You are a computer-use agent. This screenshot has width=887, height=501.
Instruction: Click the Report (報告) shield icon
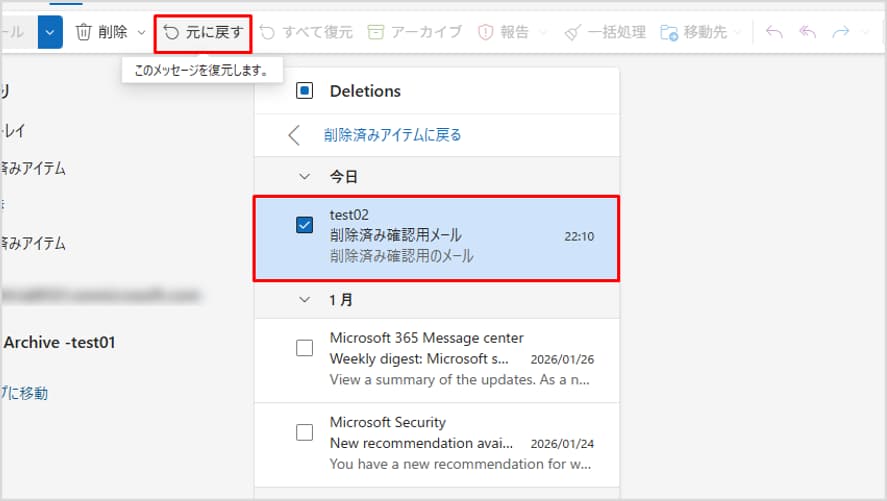click(x=486, y=32)
